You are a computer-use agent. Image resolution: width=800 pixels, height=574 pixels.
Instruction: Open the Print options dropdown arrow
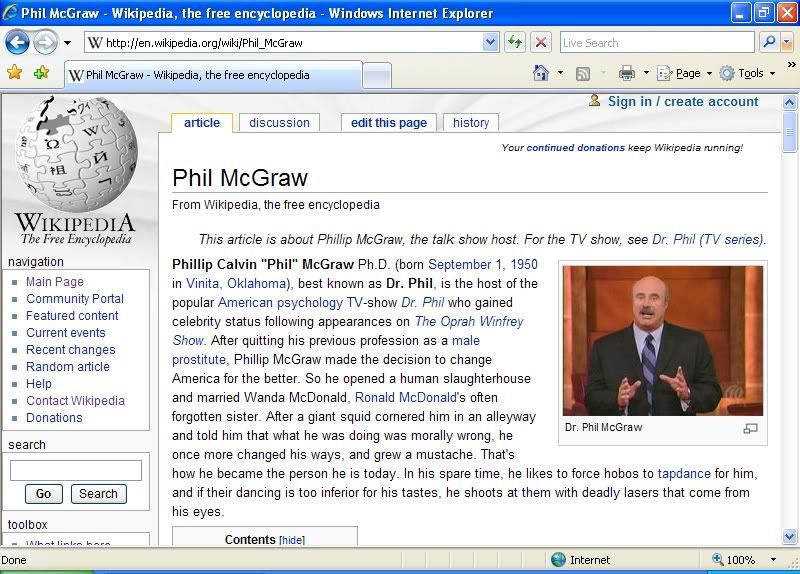click(x=646, y=73)
